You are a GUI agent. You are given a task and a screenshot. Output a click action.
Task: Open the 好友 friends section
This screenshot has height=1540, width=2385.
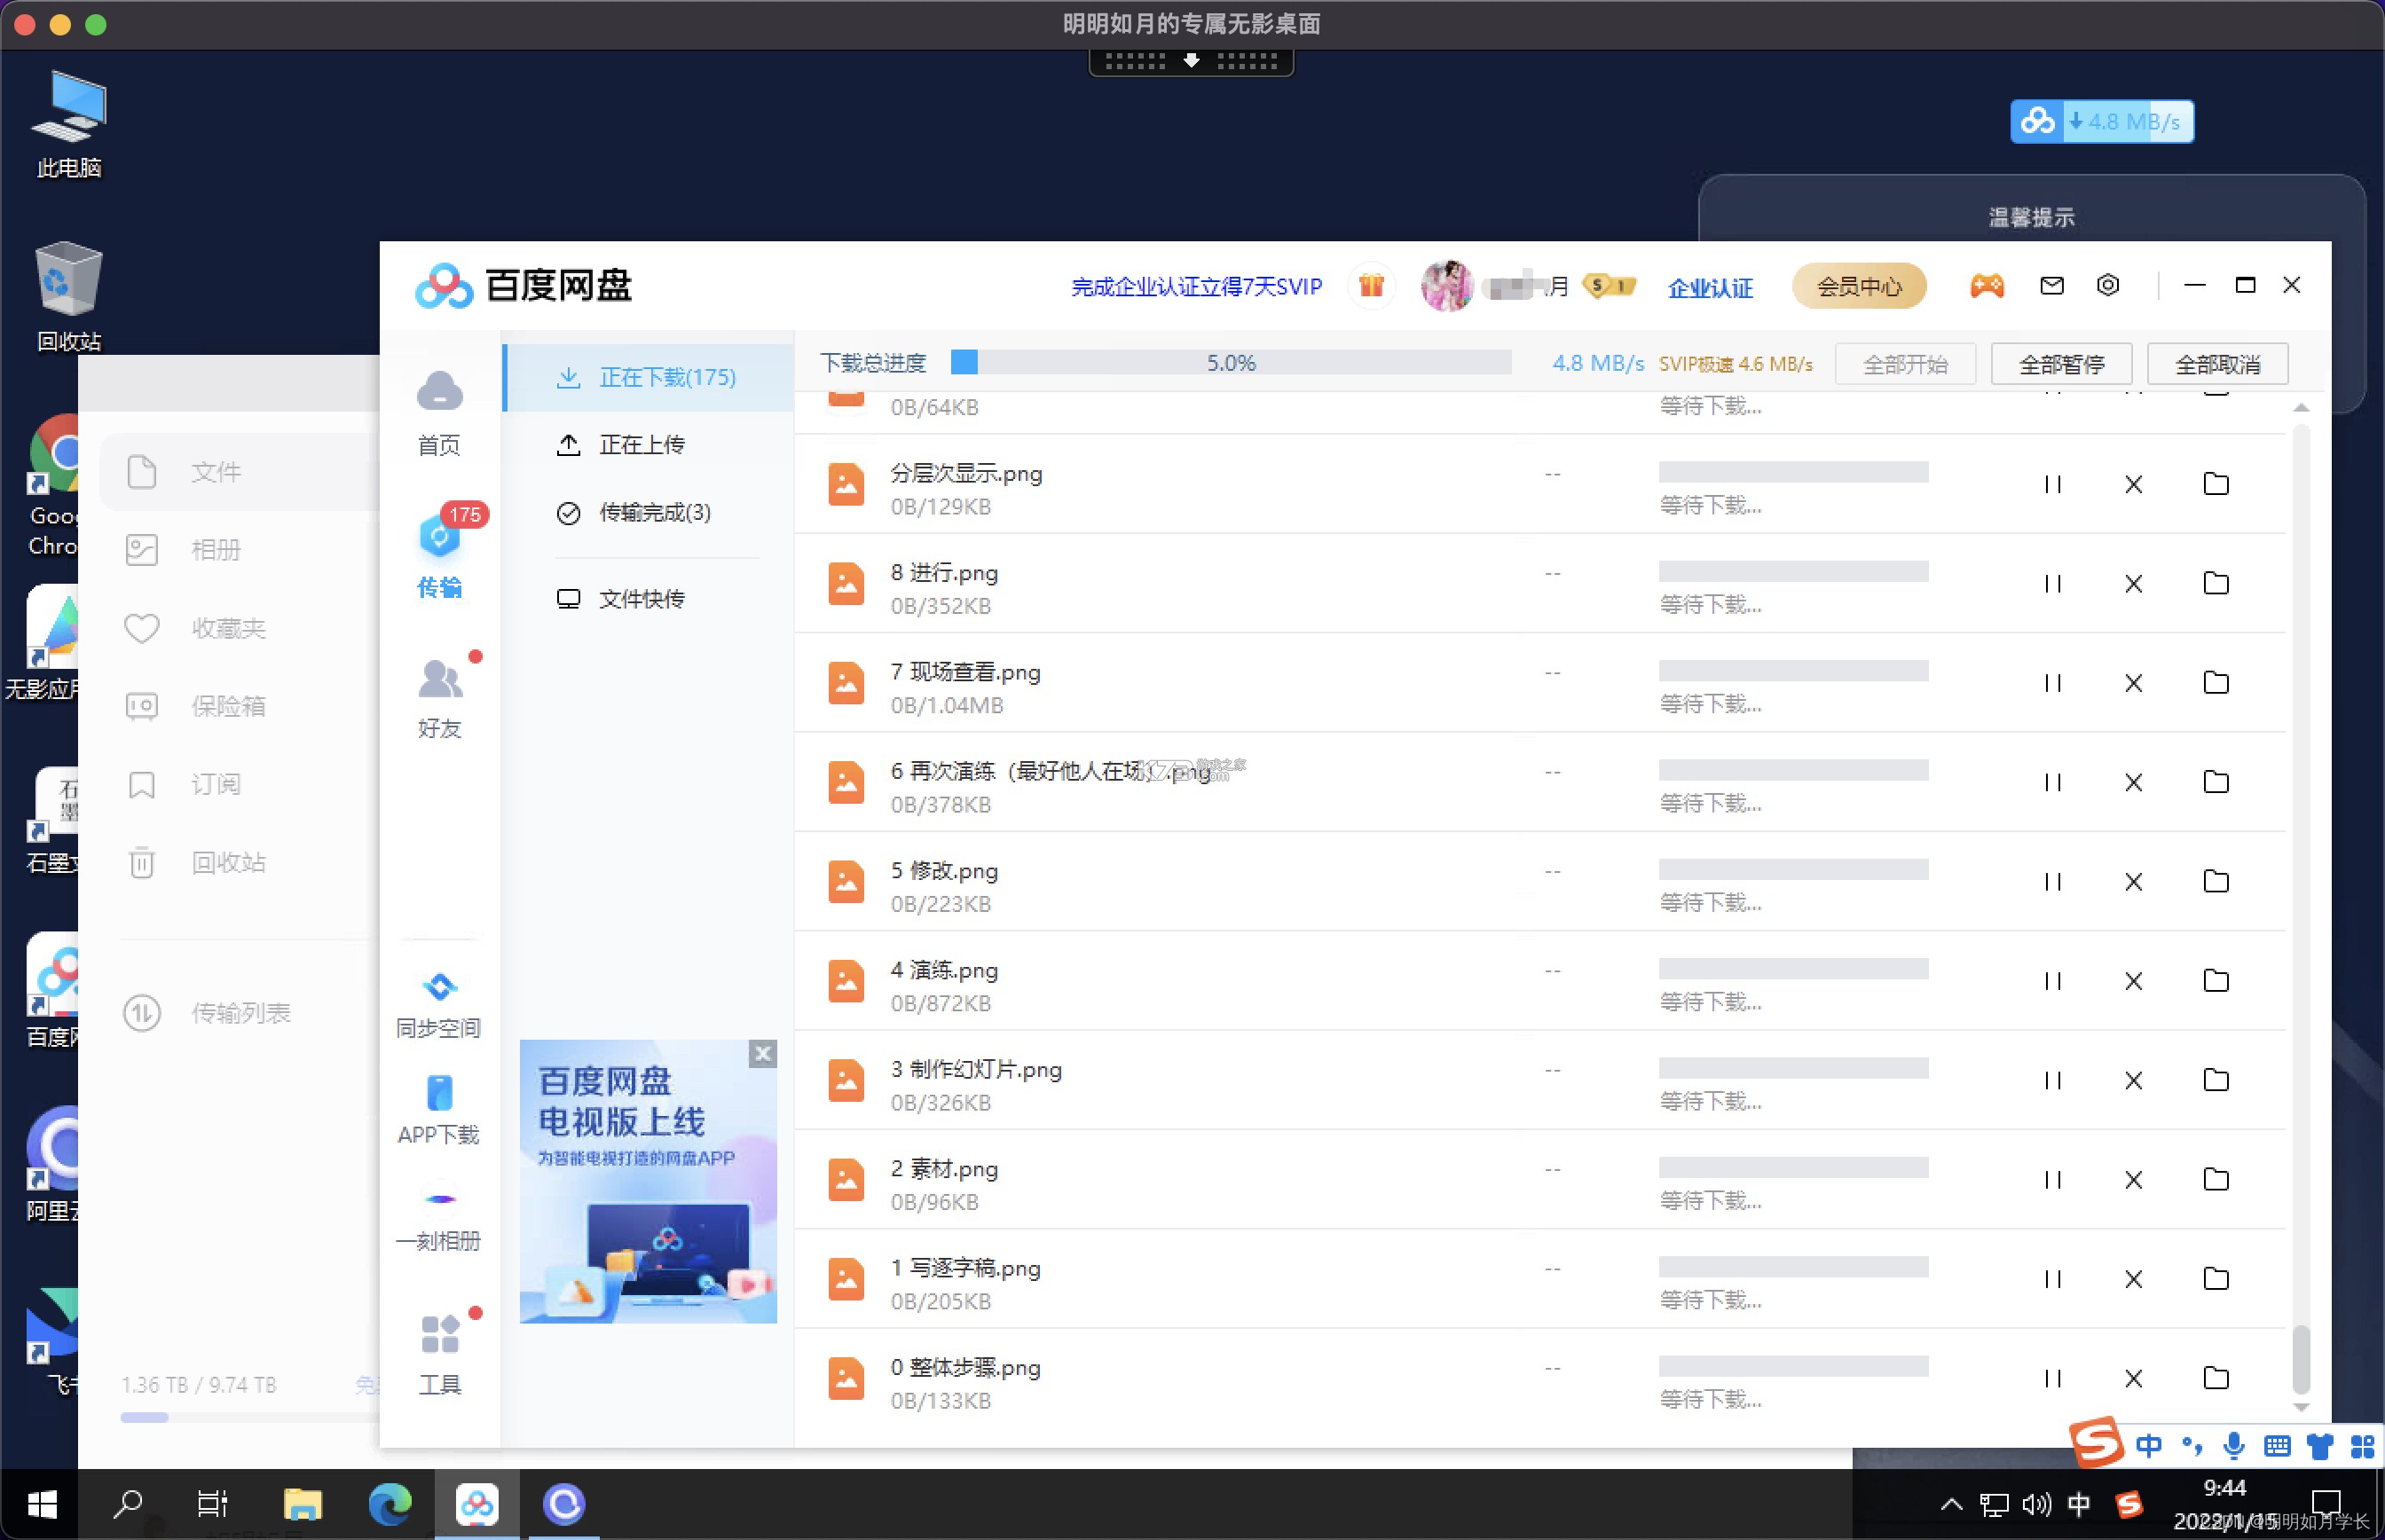439,697
